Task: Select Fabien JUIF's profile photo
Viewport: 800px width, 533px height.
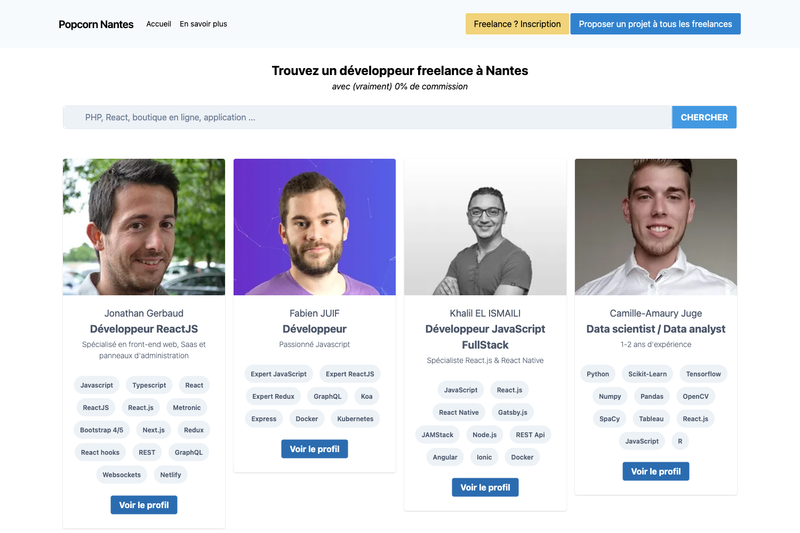Action: tap(314, 227)
